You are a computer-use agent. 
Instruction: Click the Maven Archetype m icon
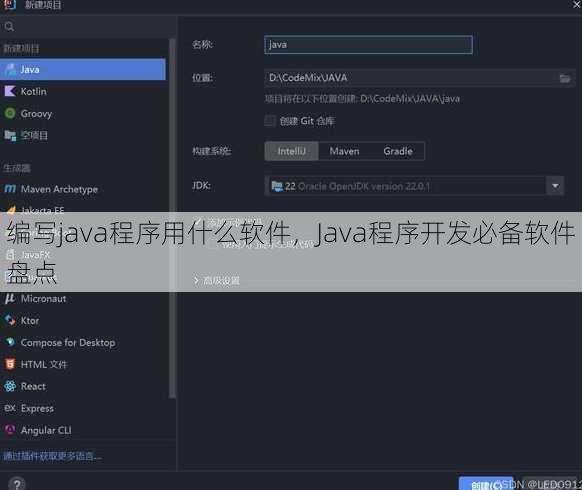pos(10,189)
